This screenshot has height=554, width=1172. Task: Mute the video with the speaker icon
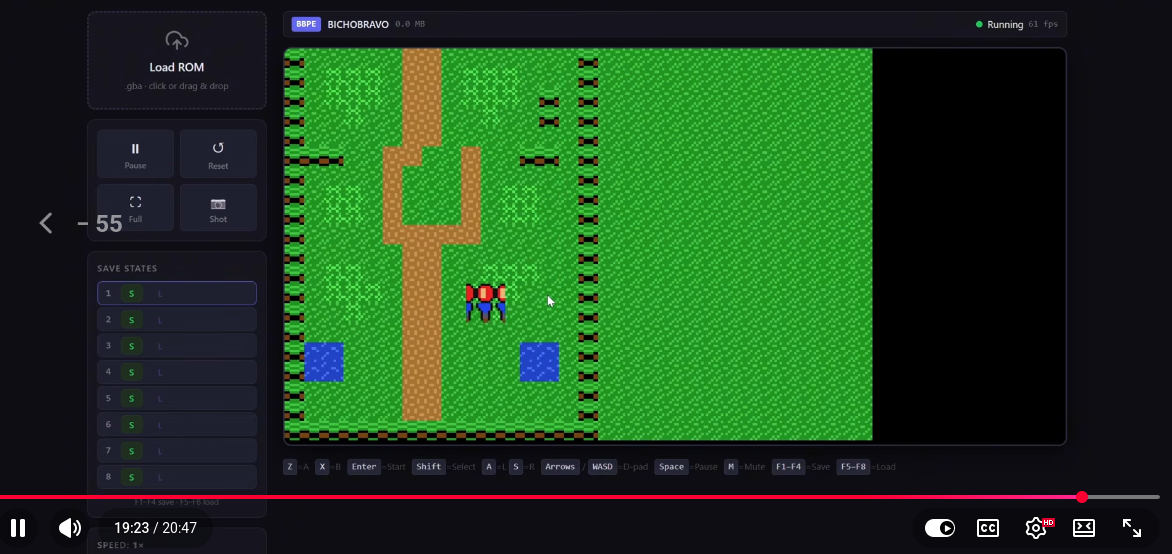[70, 528]
